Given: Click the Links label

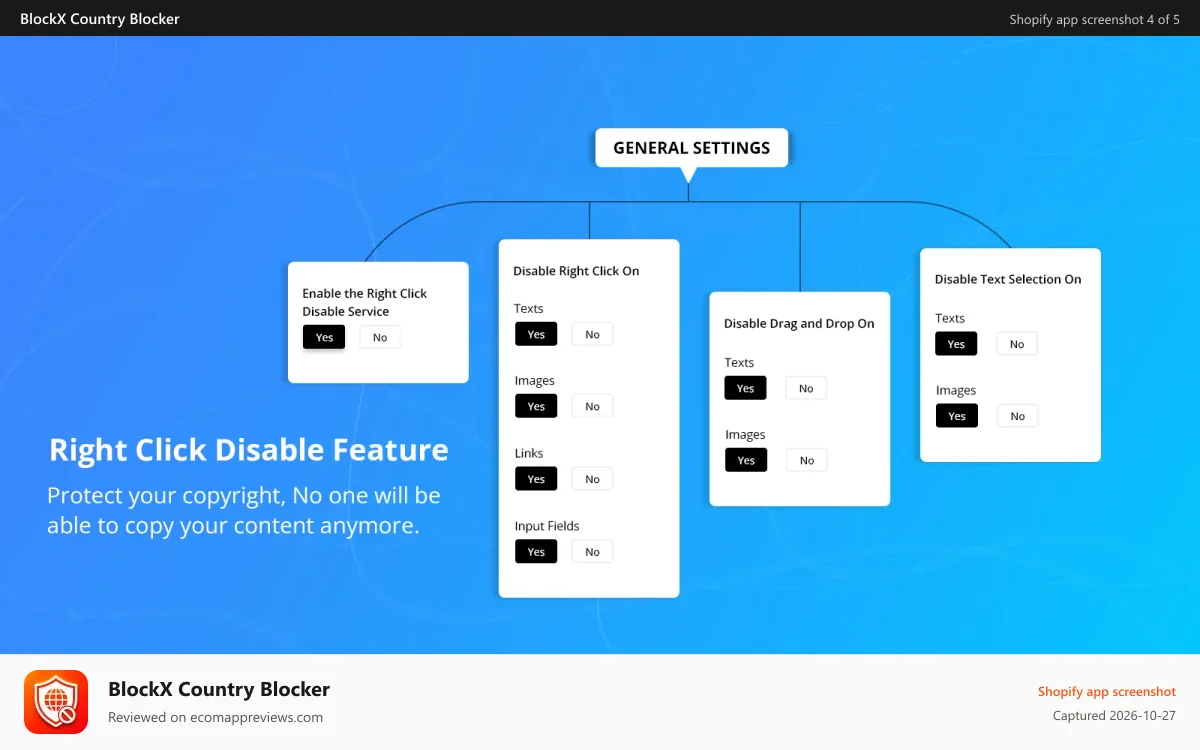Looking at the screenshot, I should (x=529, y=454).
